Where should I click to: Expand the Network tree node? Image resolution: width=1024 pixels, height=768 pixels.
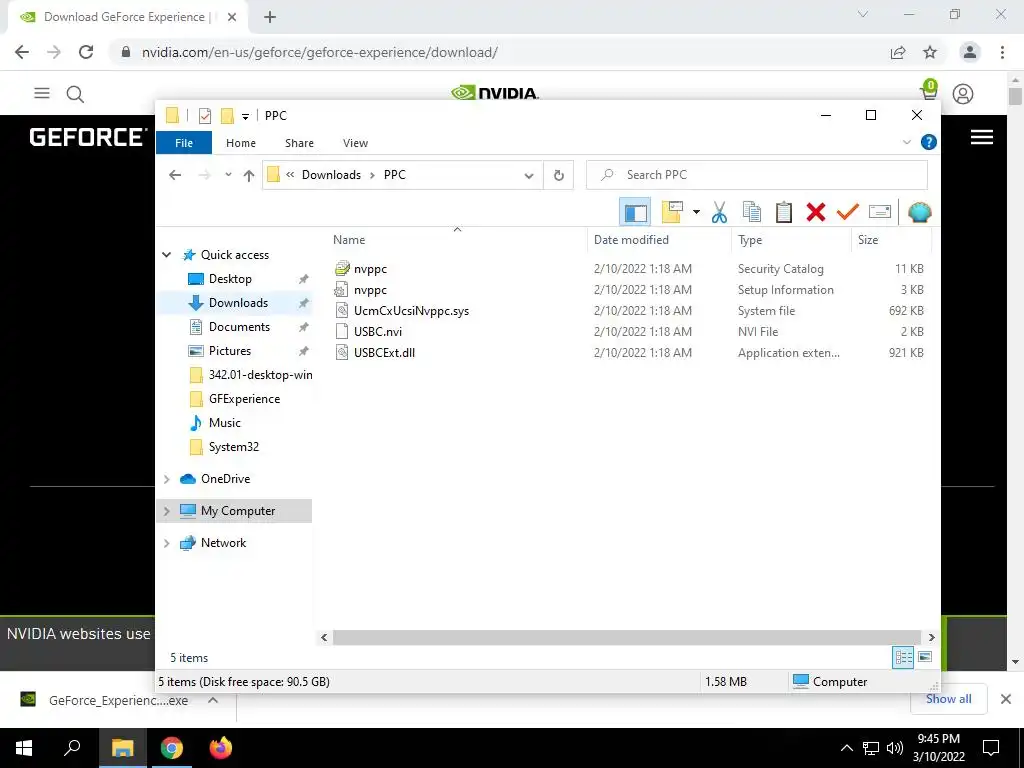point(167,543)
